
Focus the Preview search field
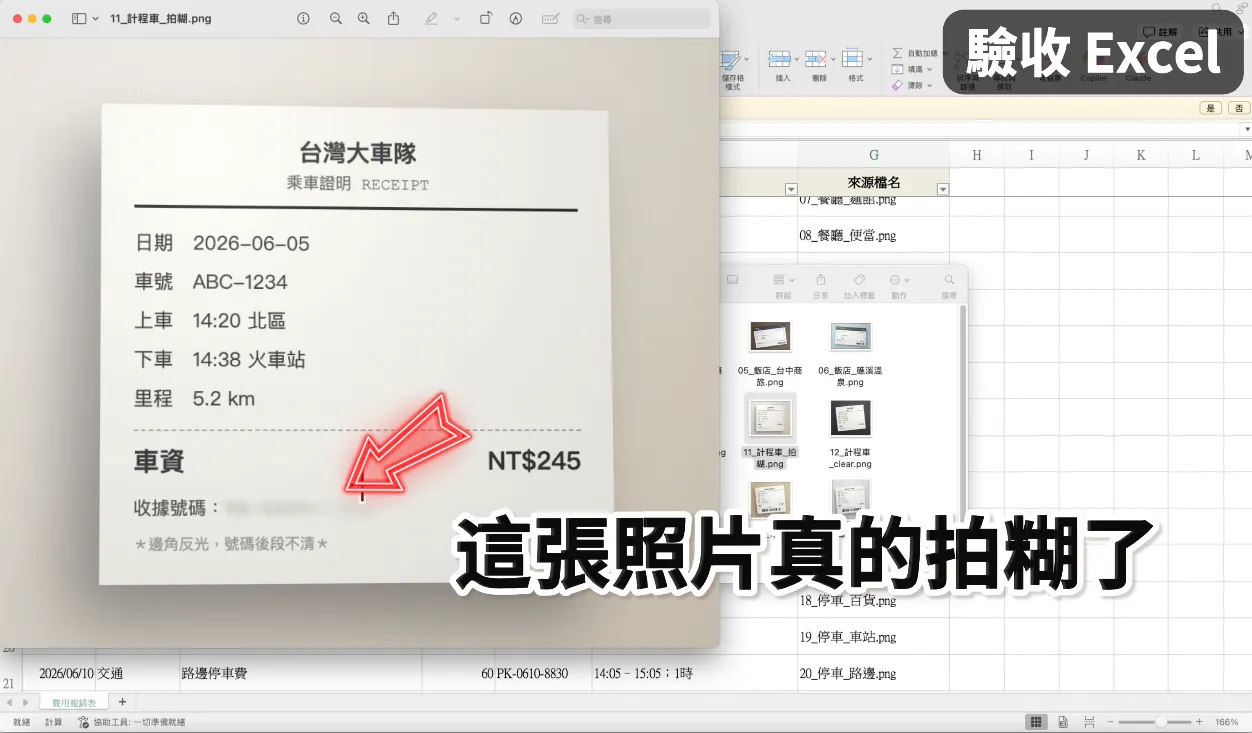[x=641, y=19]
